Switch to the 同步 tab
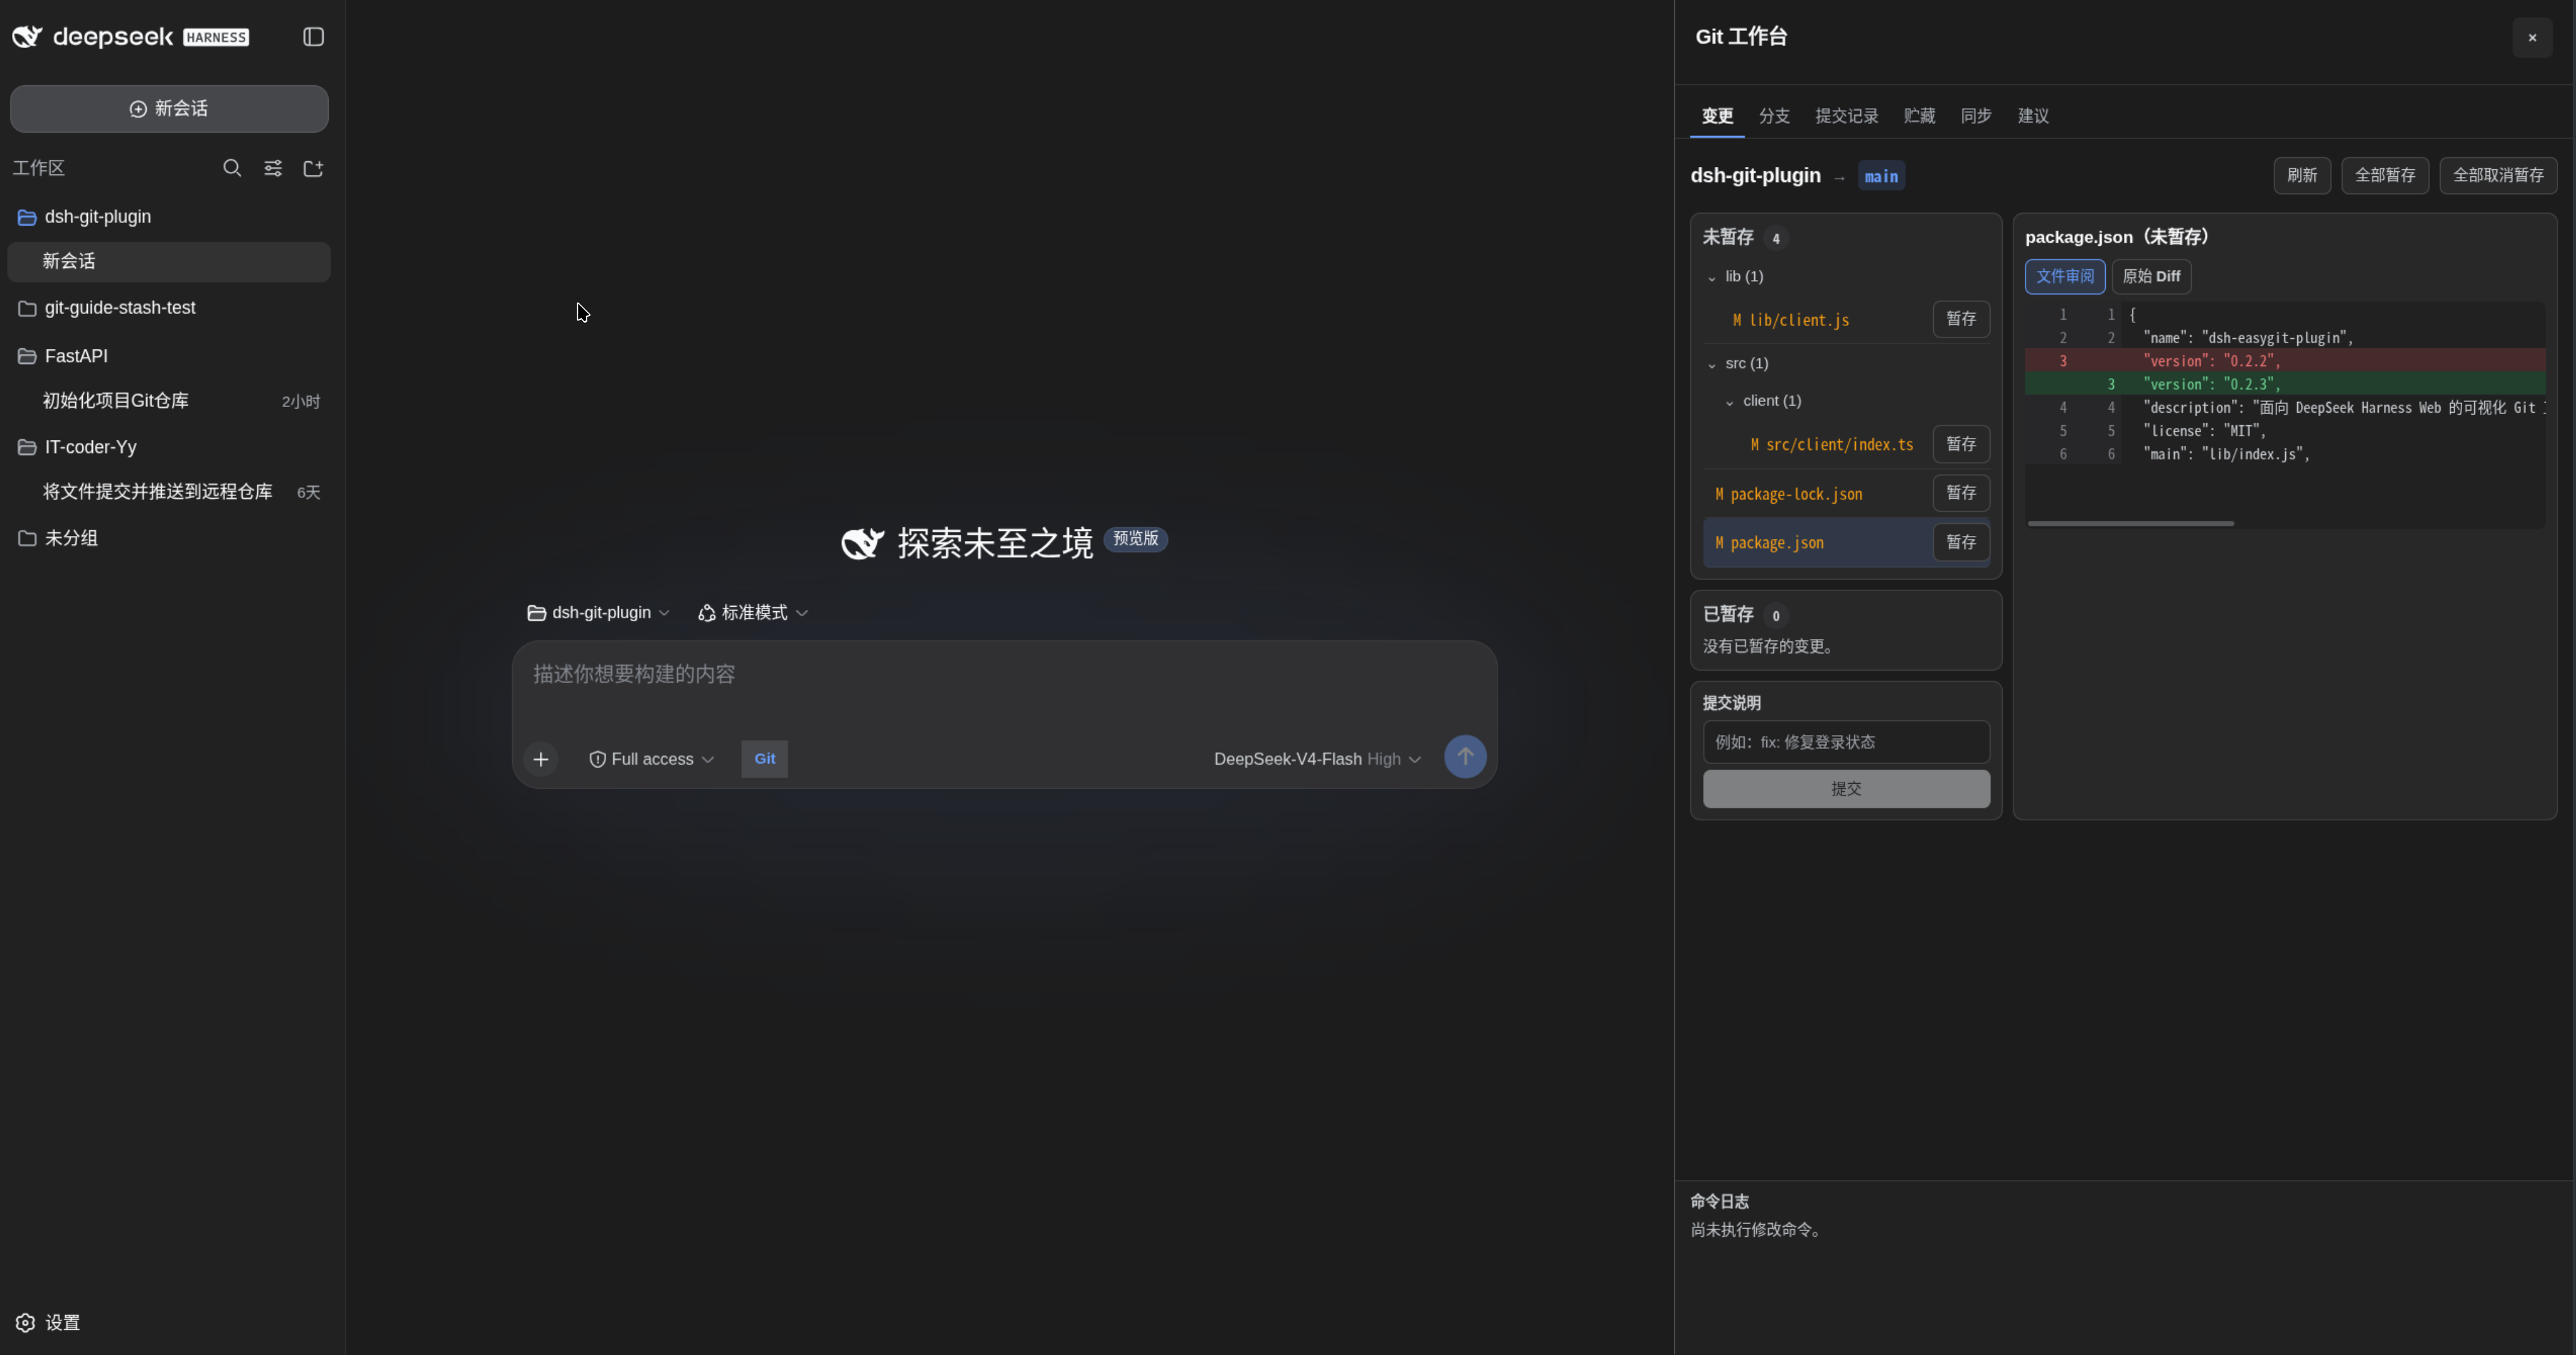The height and width of the screenshot is (1355, 2576). 1976,116
